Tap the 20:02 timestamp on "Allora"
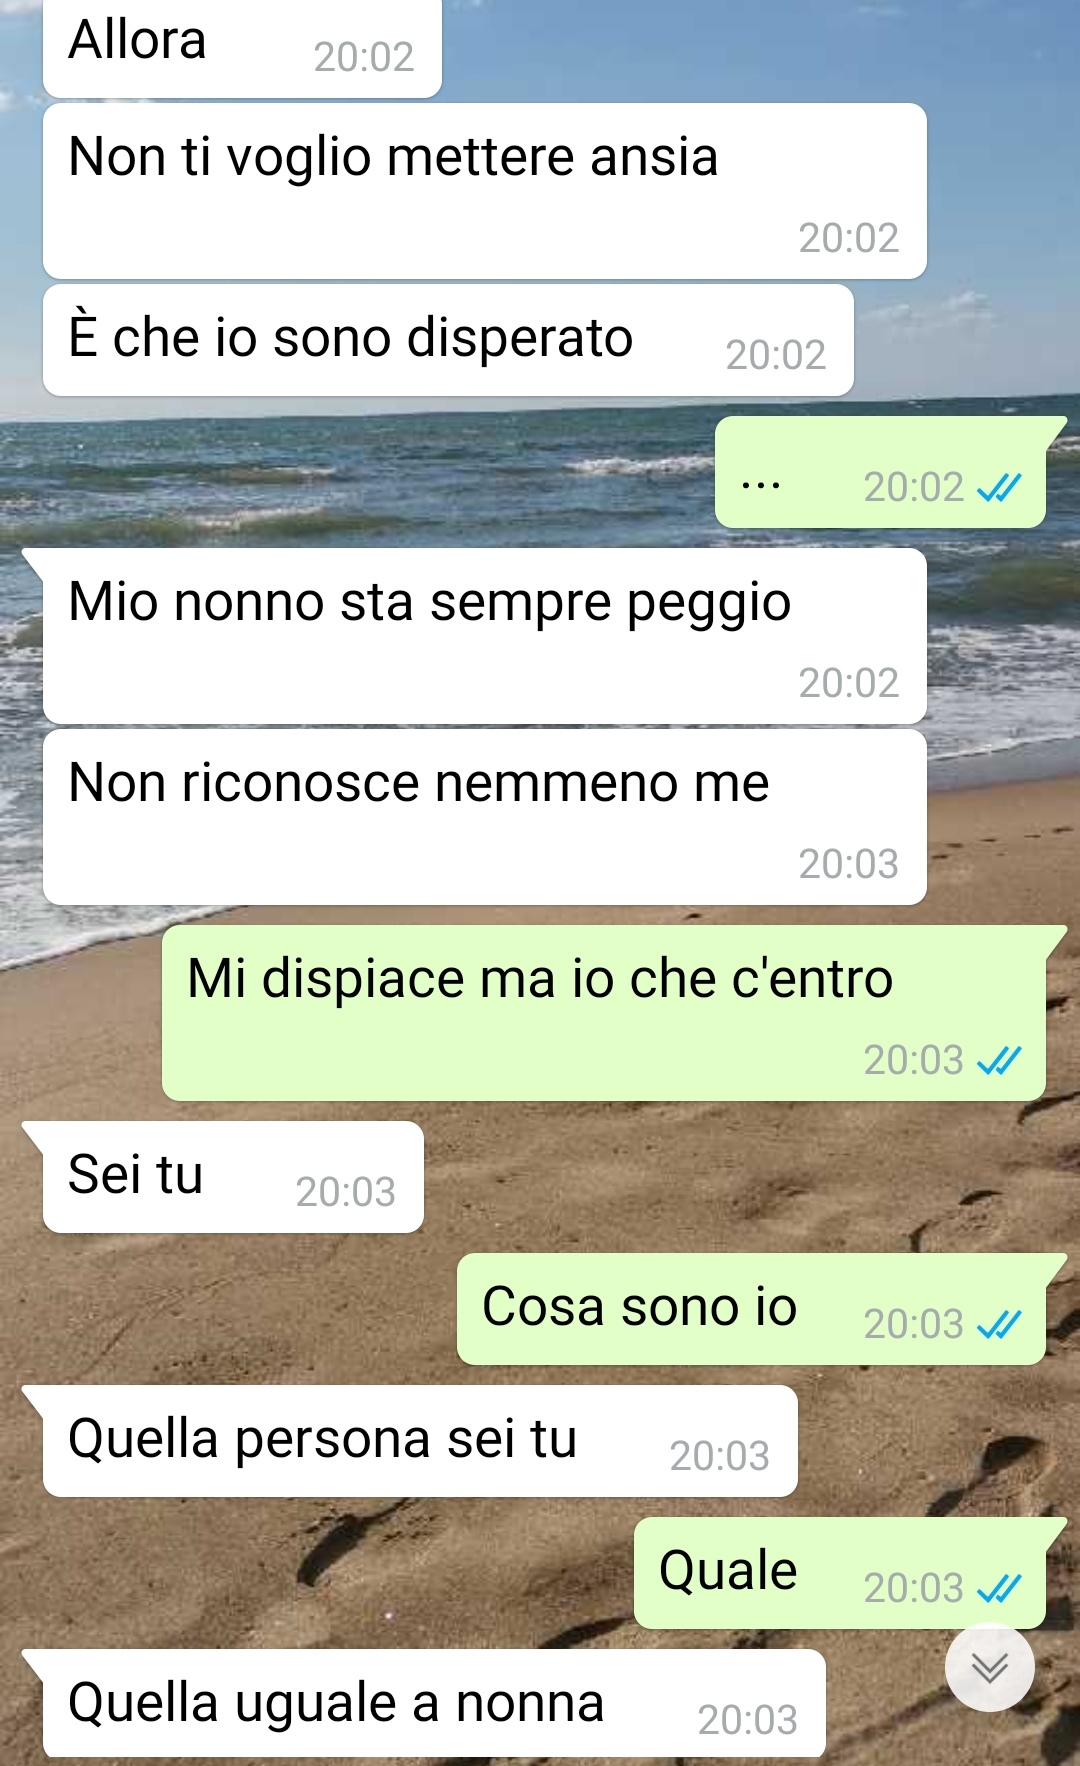Viewport: 1080px width, 1766px height. click(364, 57)
